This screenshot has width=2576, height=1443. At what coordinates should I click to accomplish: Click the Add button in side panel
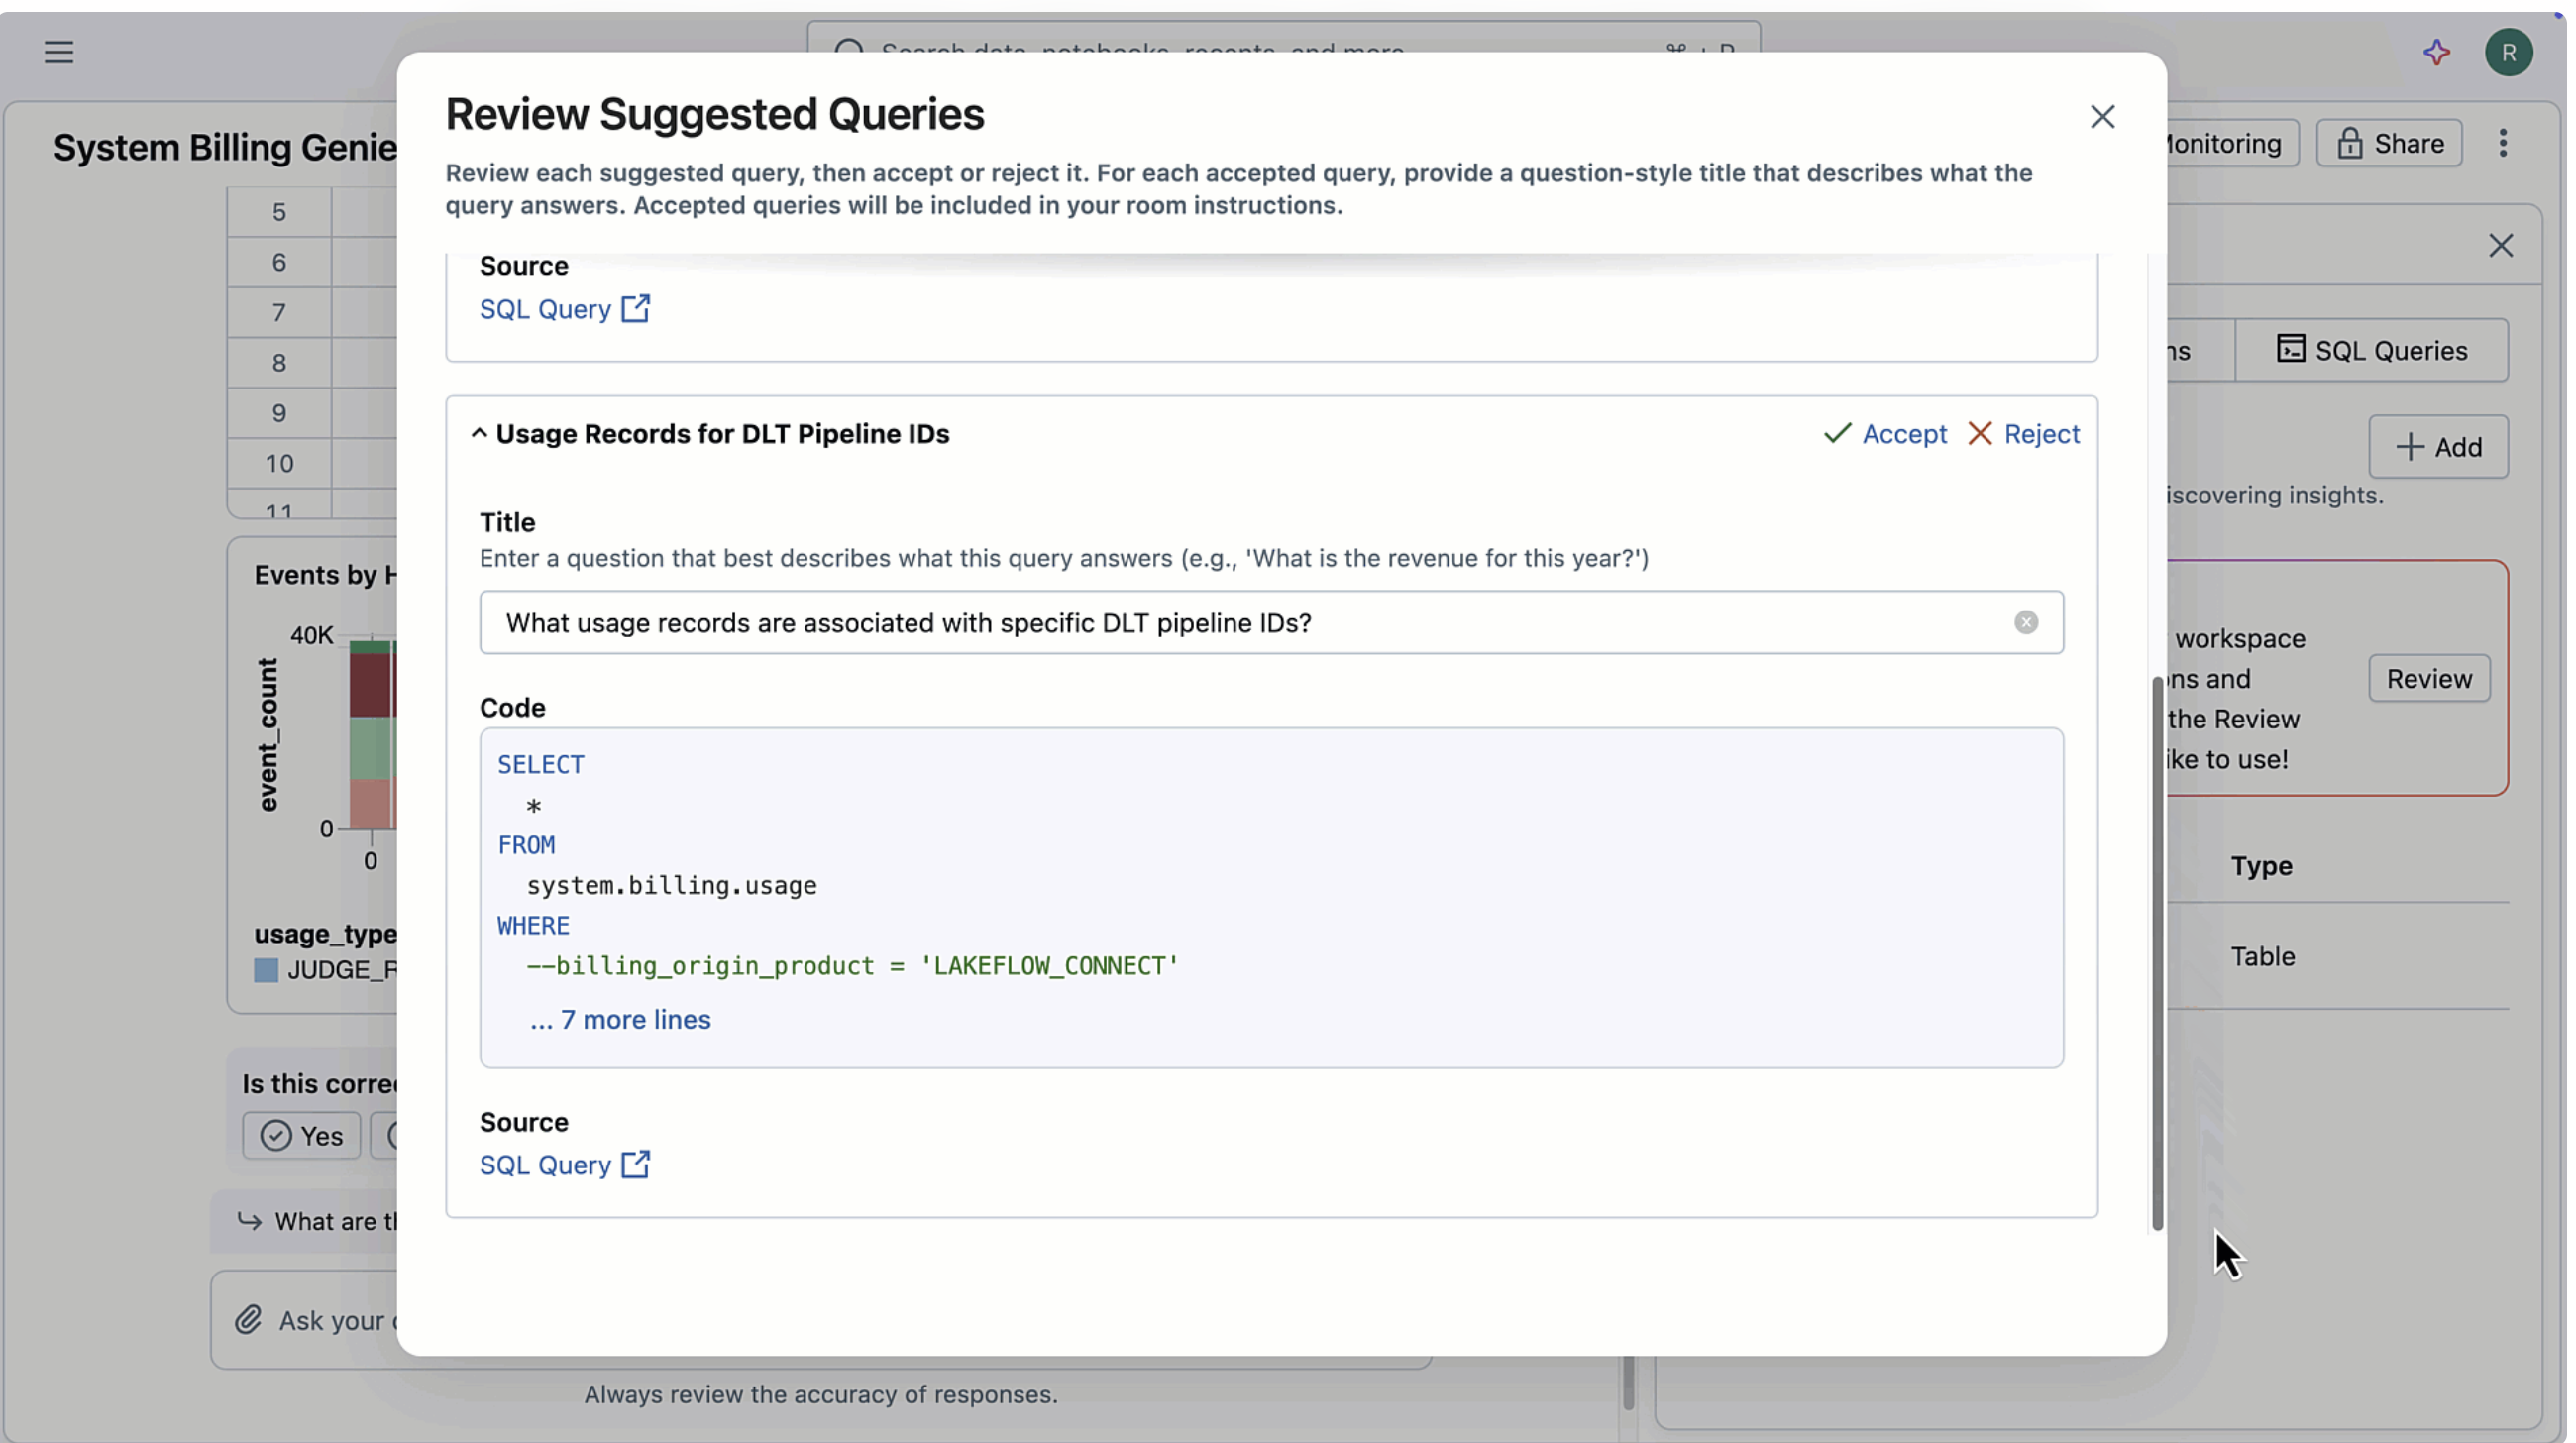tap(2437, 447)
